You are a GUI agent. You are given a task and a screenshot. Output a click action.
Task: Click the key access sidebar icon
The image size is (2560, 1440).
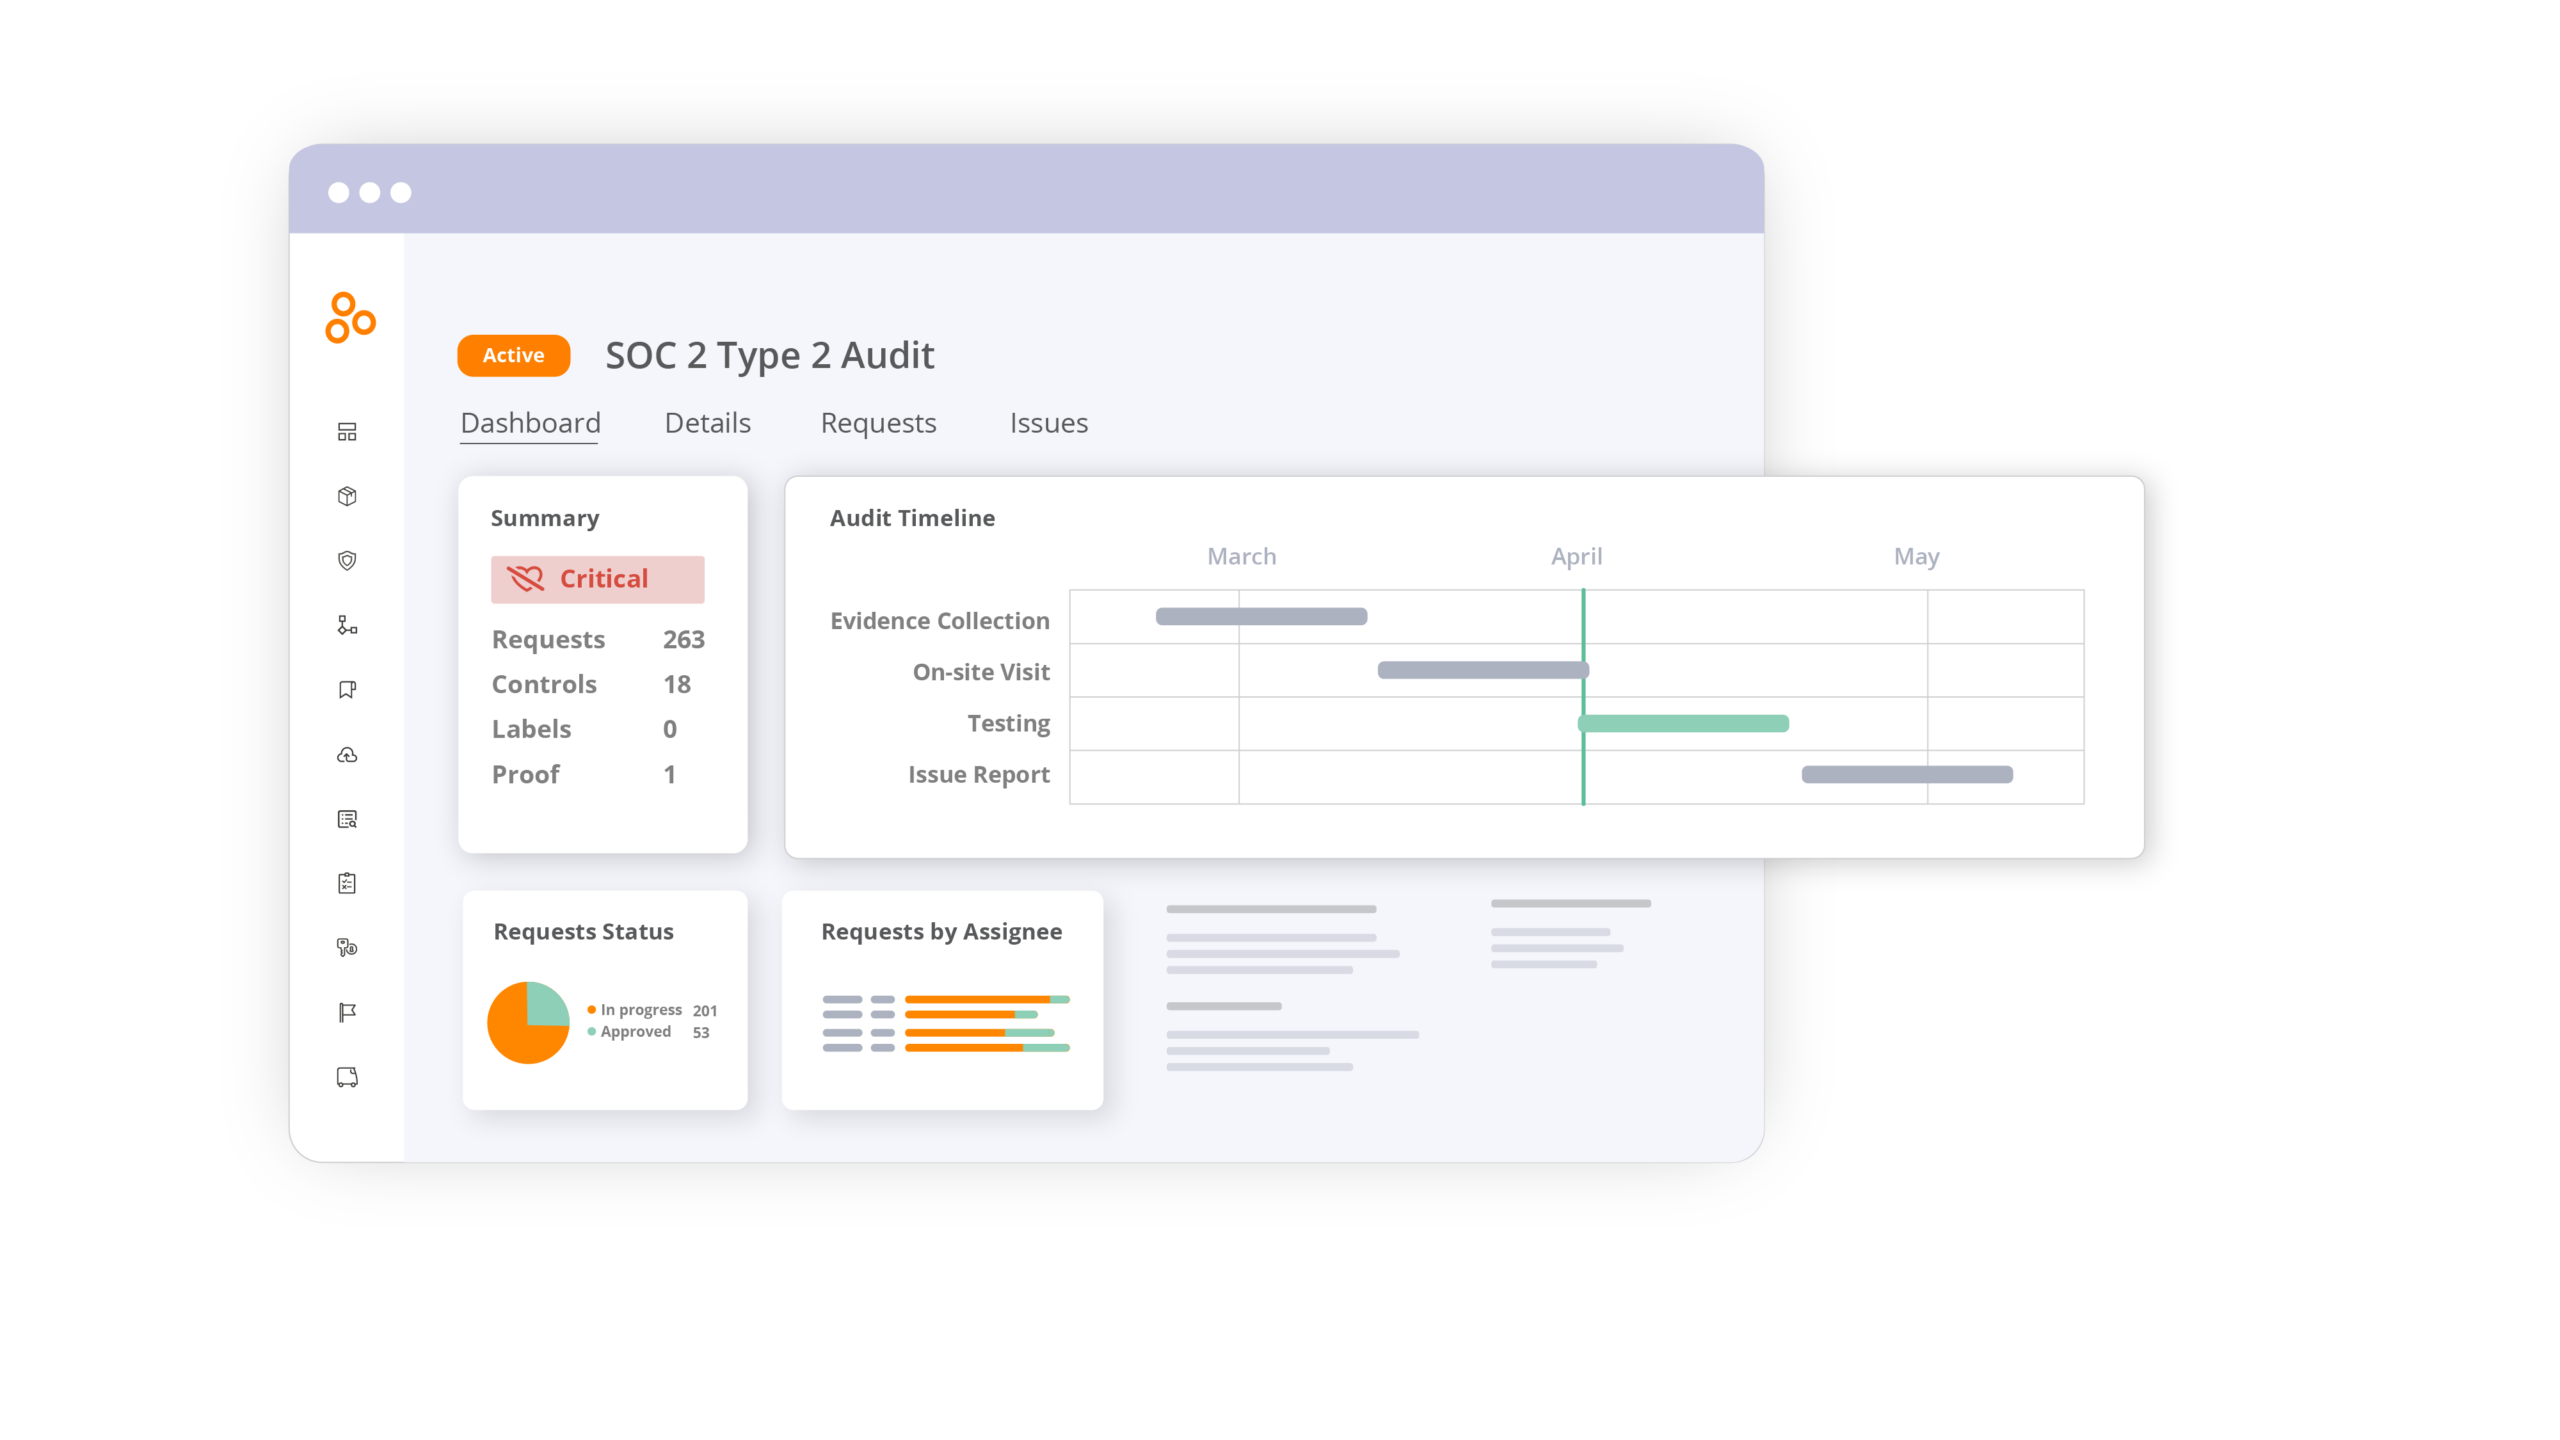(347, 948)
